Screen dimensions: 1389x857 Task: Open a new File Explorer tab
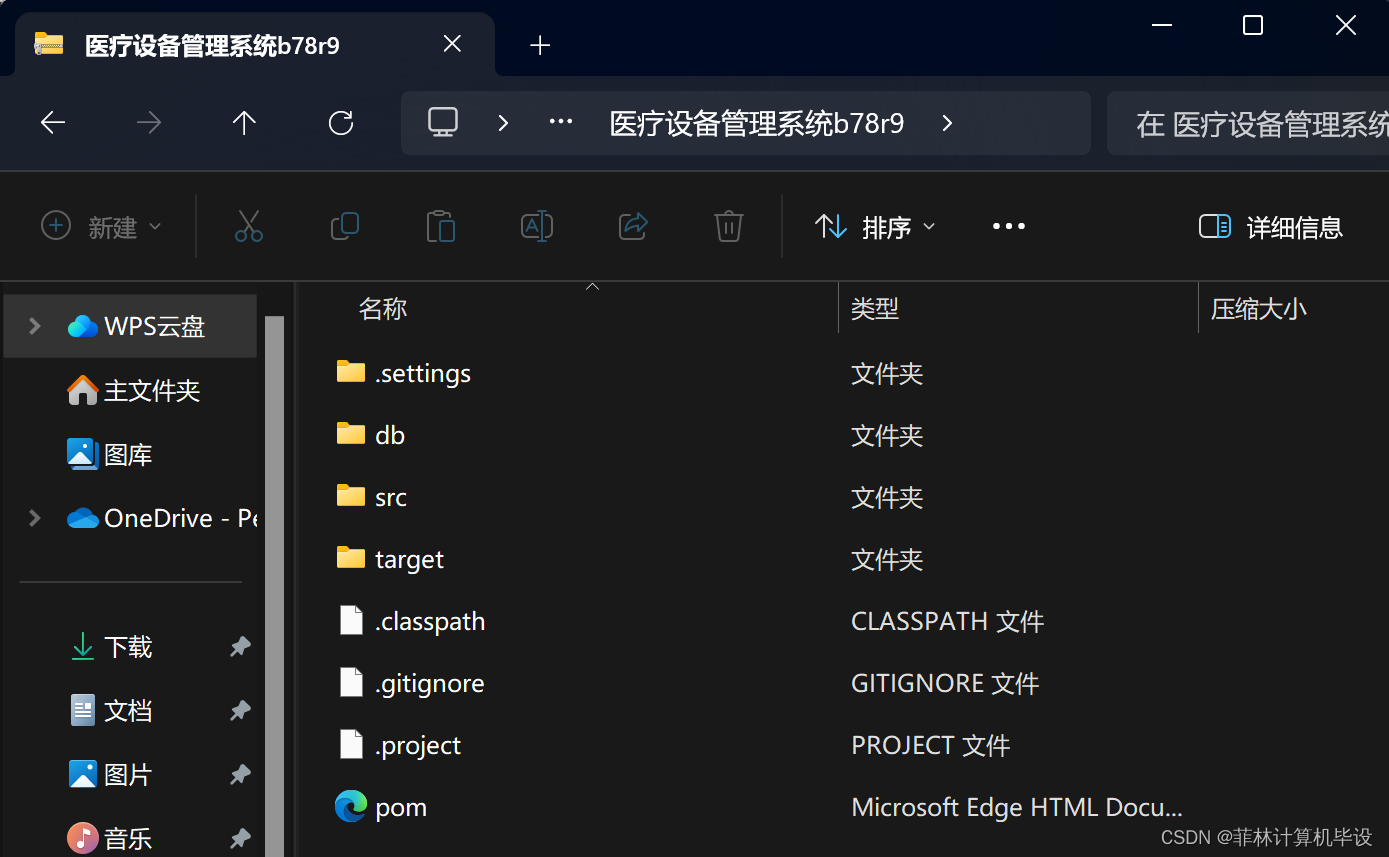click(x=540, y=44)
